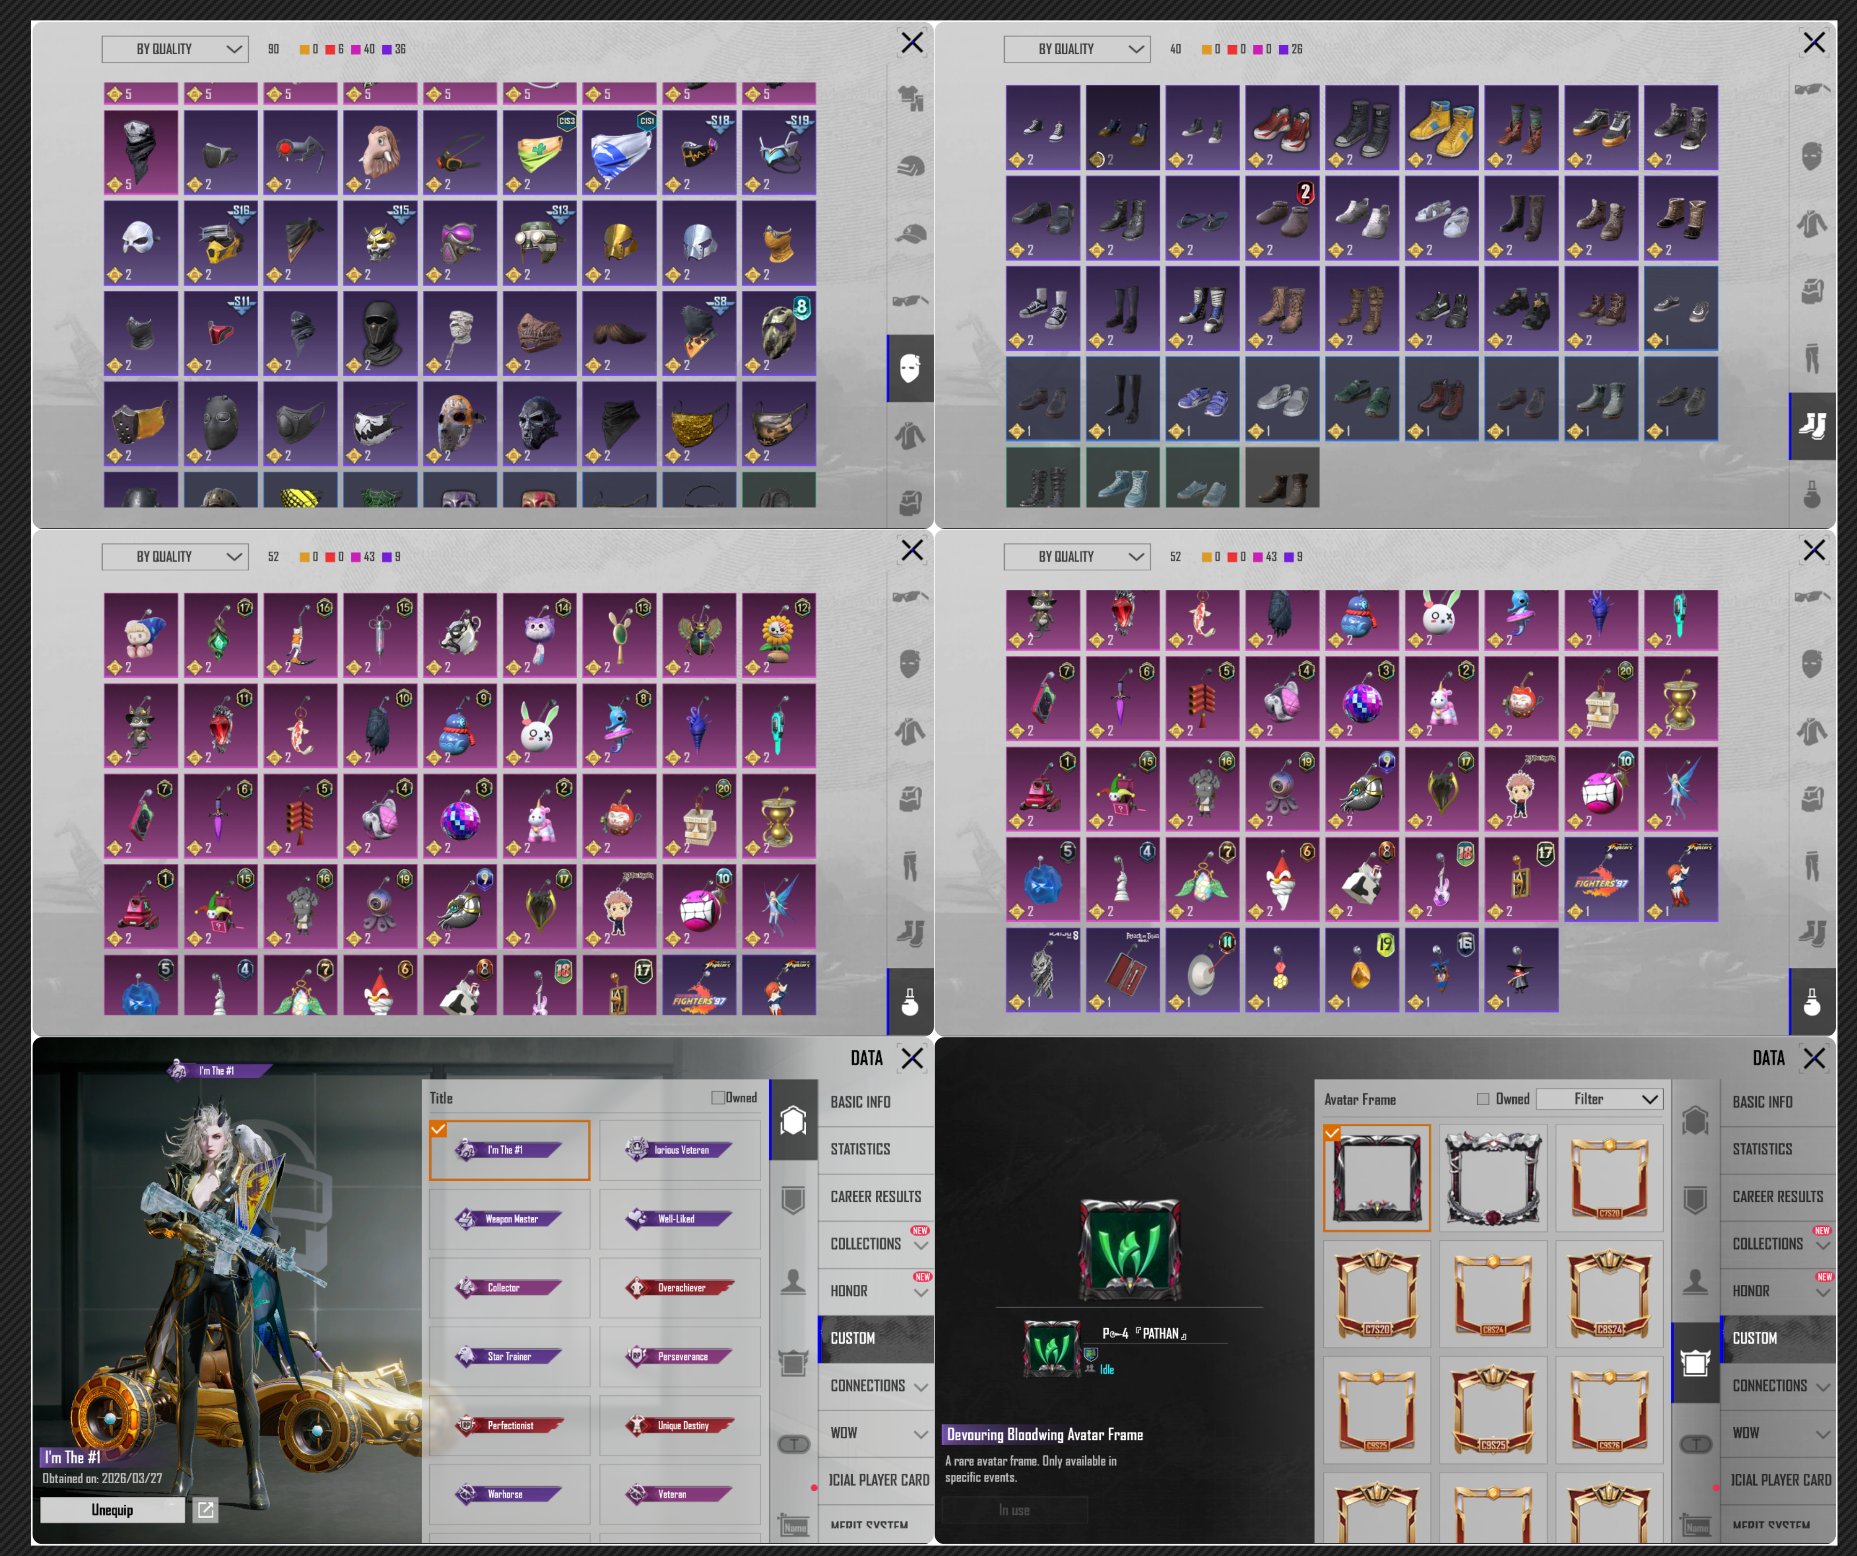Image resolution: width=1857 pixels, height=1556 pixels.
Task: Select red and white sneakers in shoes inventory
Action: (1282, 127)
